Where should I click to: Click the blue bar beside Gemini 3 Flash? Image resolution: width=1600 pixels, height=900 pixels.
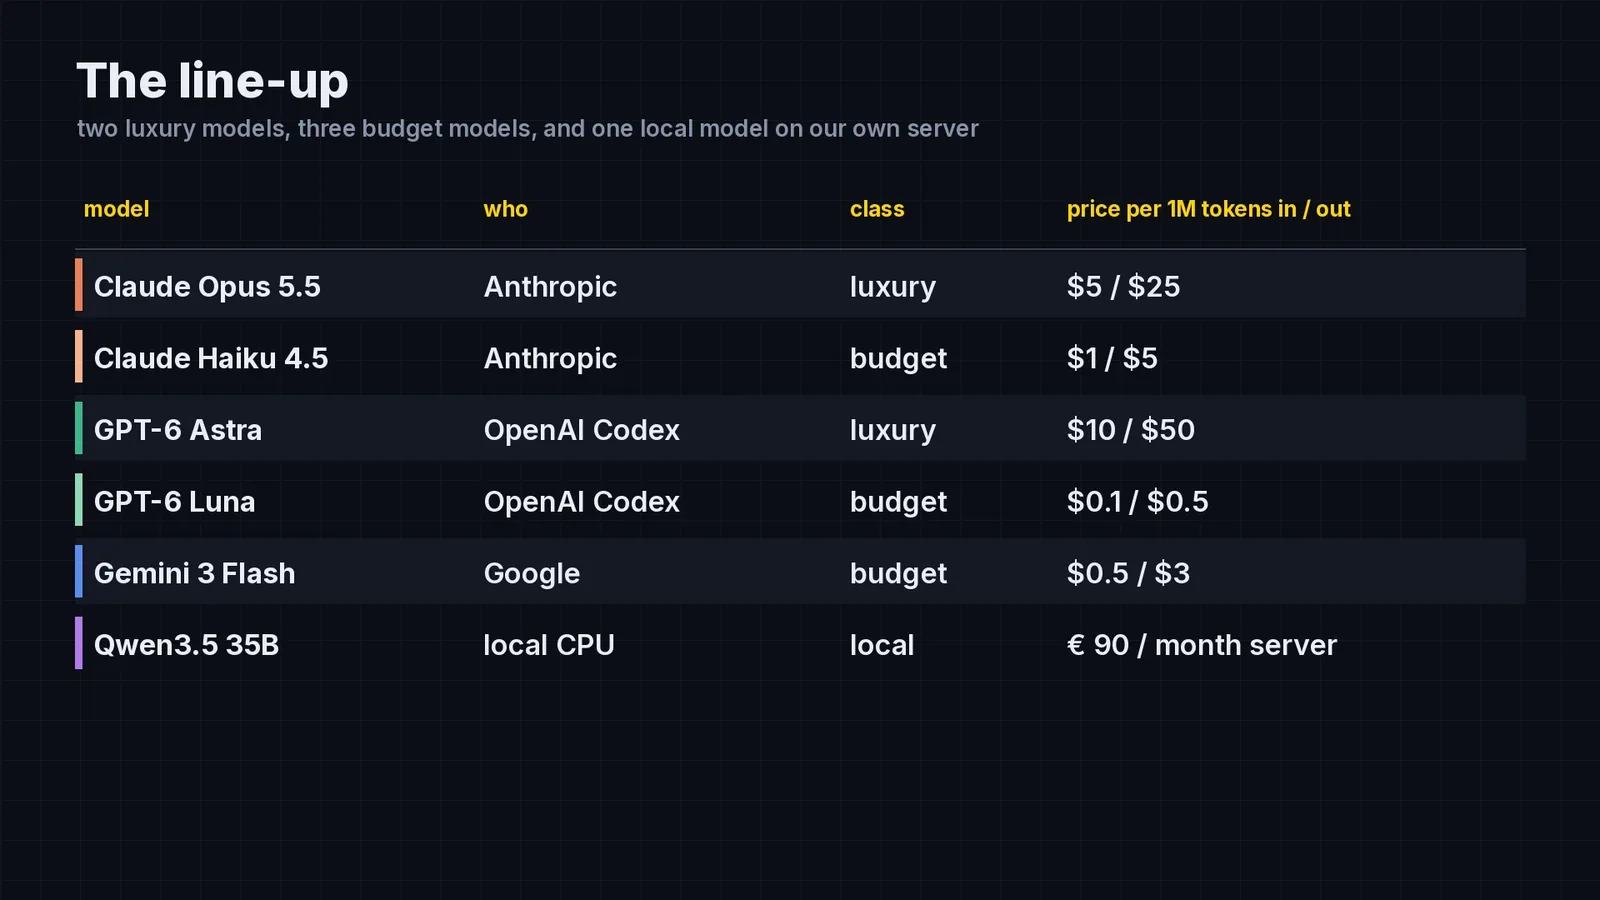pyautogui.click(x=79, y=572)
